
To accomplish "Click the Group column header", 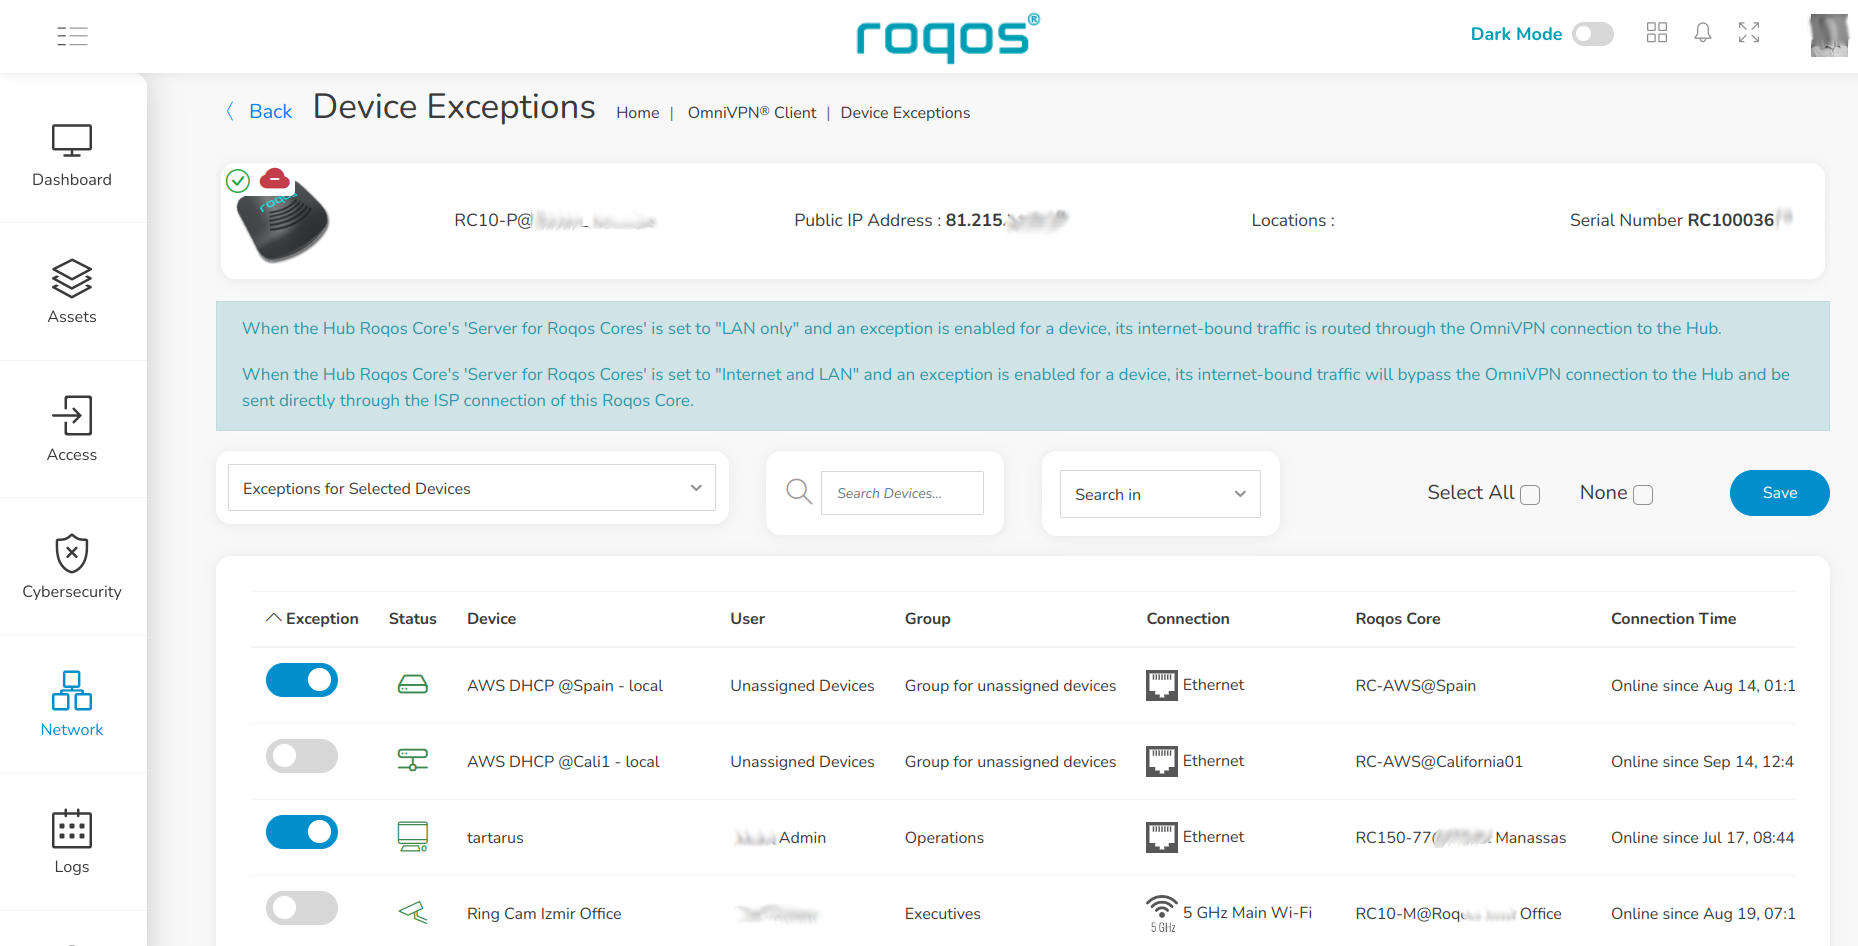I will (x=928, y=619).
